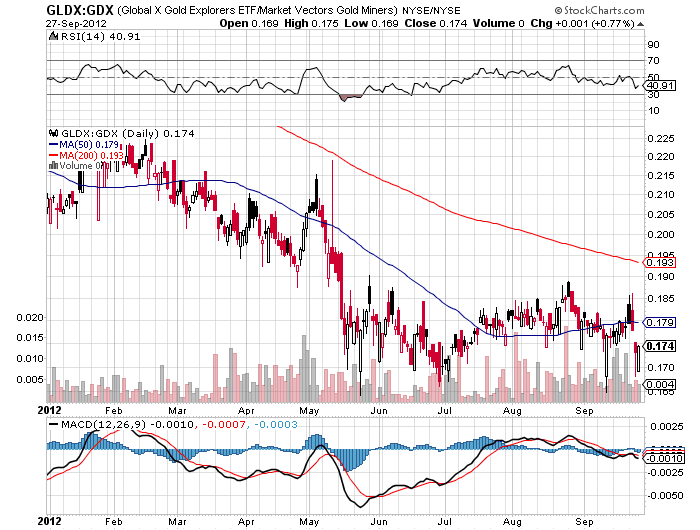The height and width of the screenshot is (530, 700).
Task: Click the blue 0.179 MA(50) price tag
Action: pos(660,322)
